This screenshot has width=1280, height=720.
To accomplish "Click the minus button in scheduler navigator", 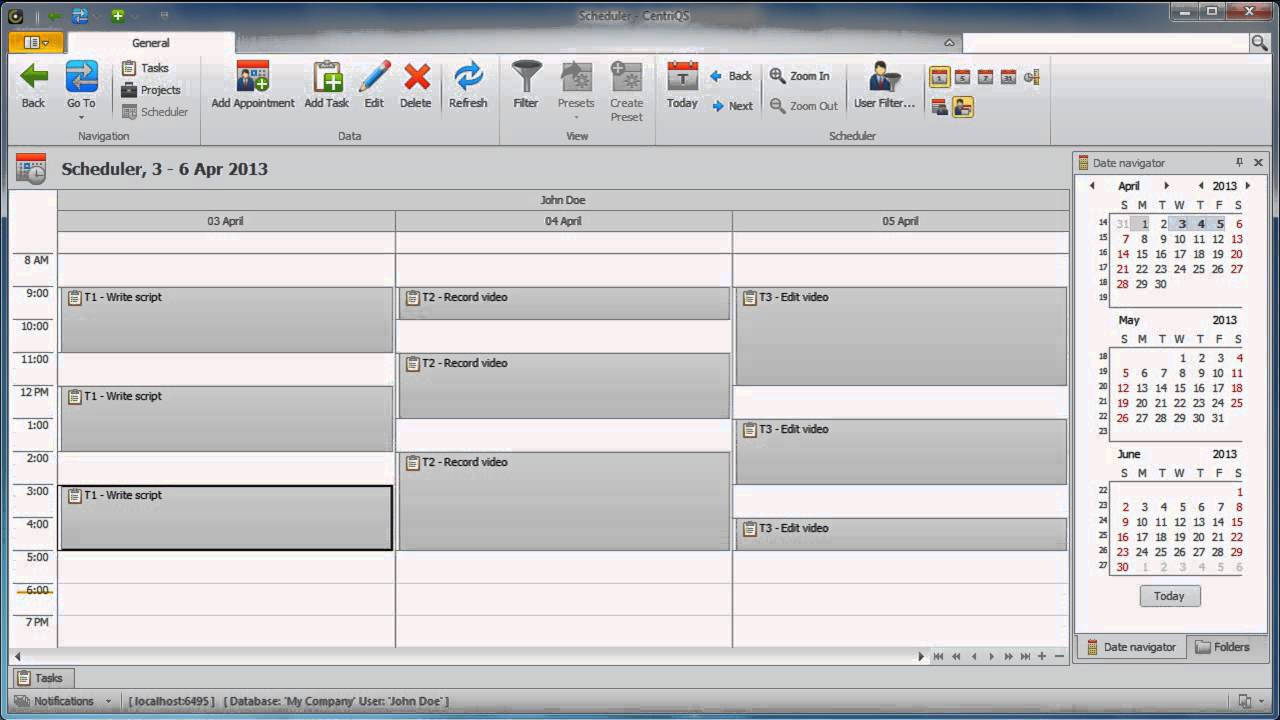I will click(1059, 656).
